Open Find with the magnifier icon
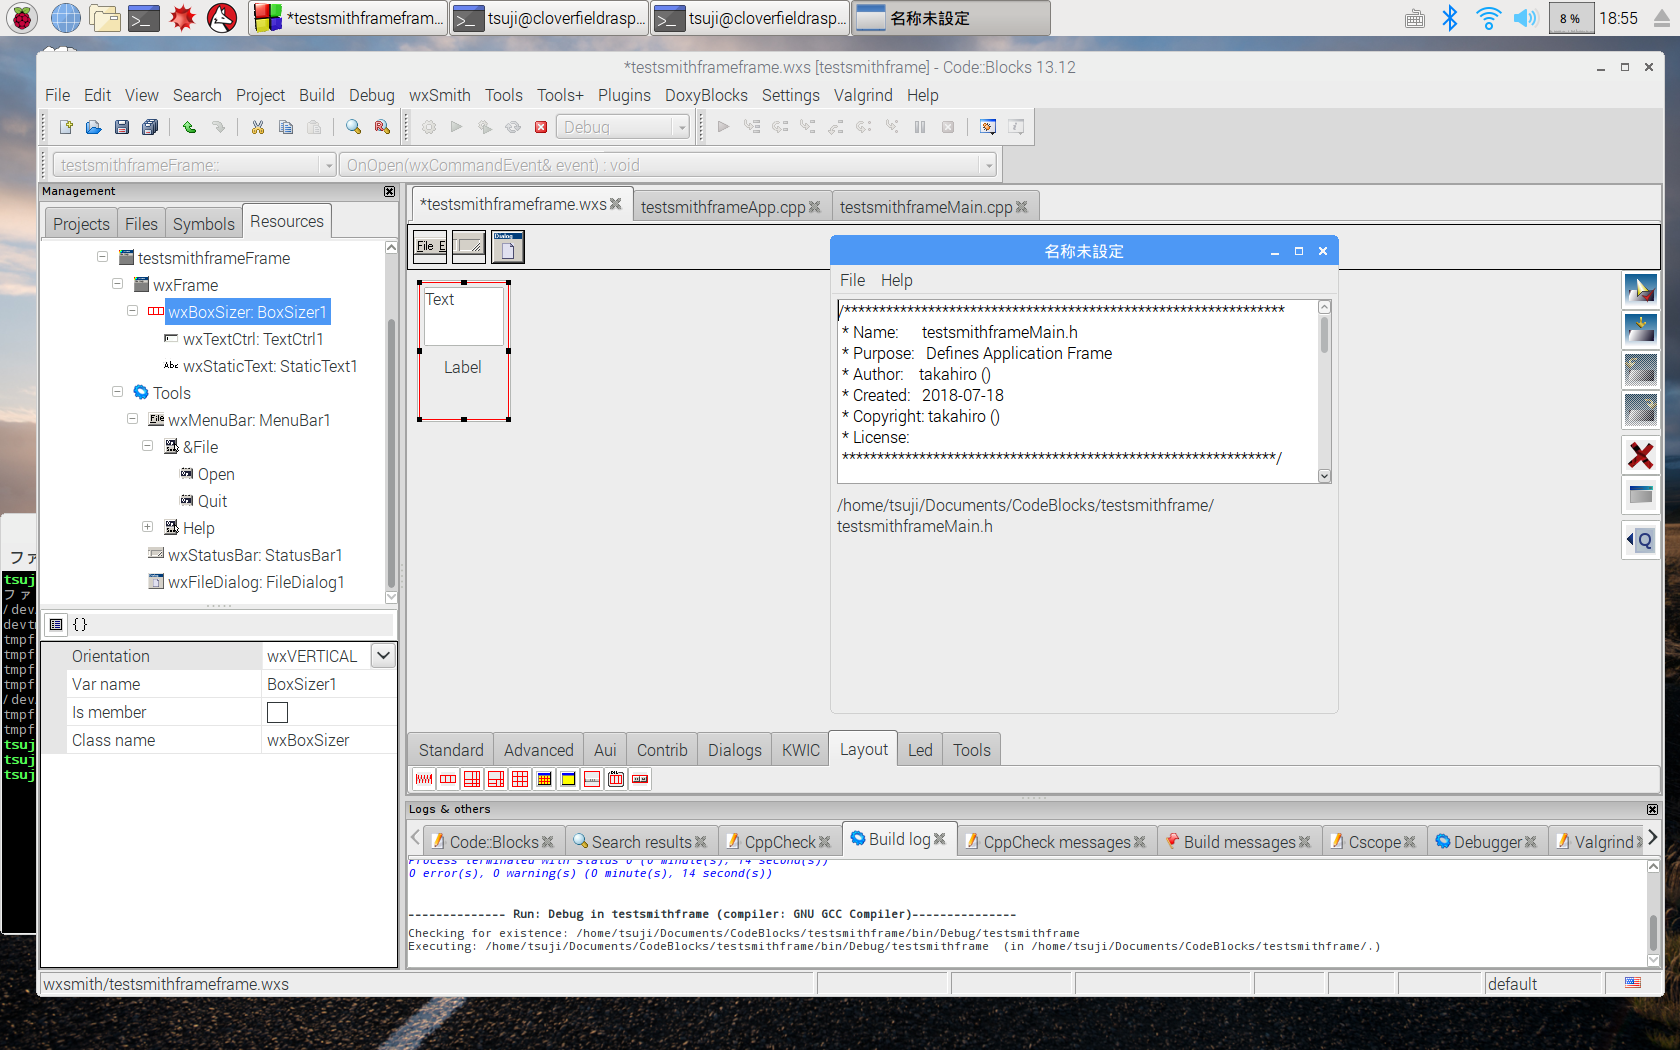Image resolution: width=1680 pixels, height=1050 pixels. [x=353, y=127]
